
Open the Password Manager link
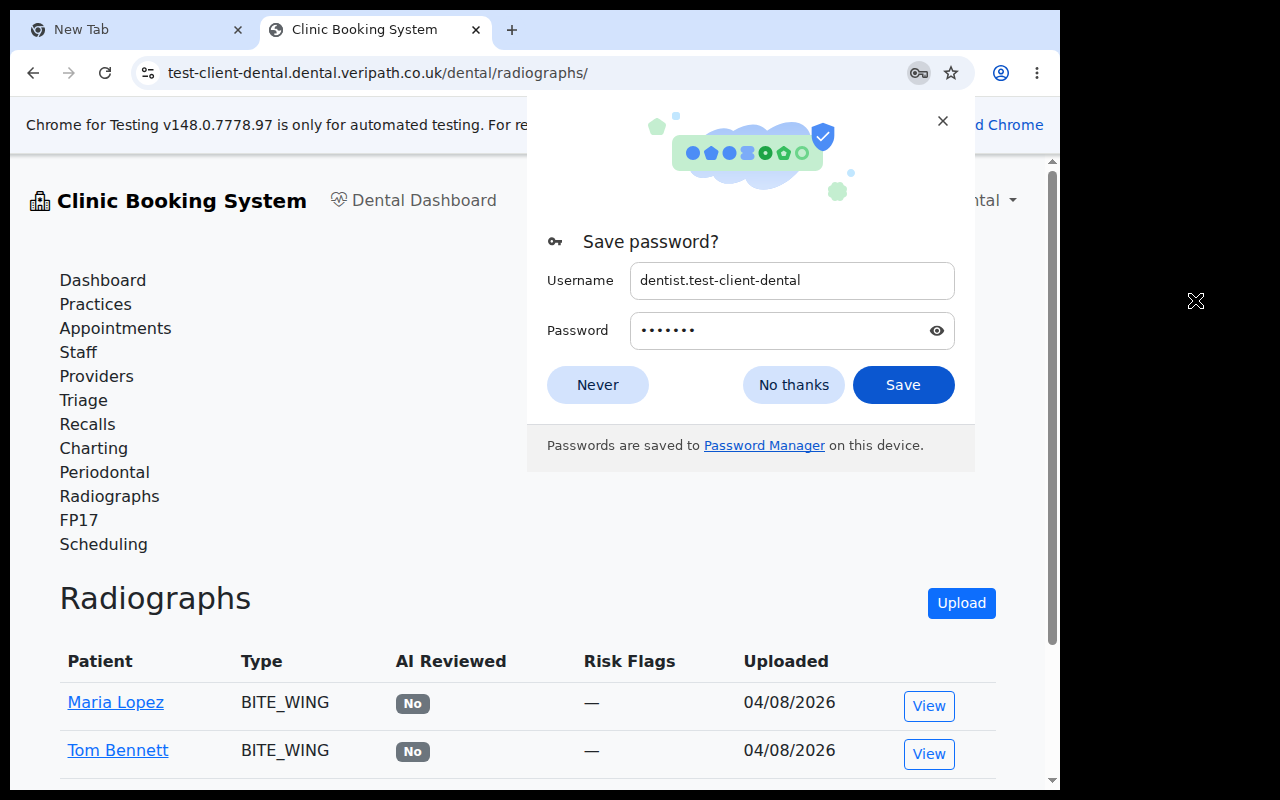(x=764, y=446)
